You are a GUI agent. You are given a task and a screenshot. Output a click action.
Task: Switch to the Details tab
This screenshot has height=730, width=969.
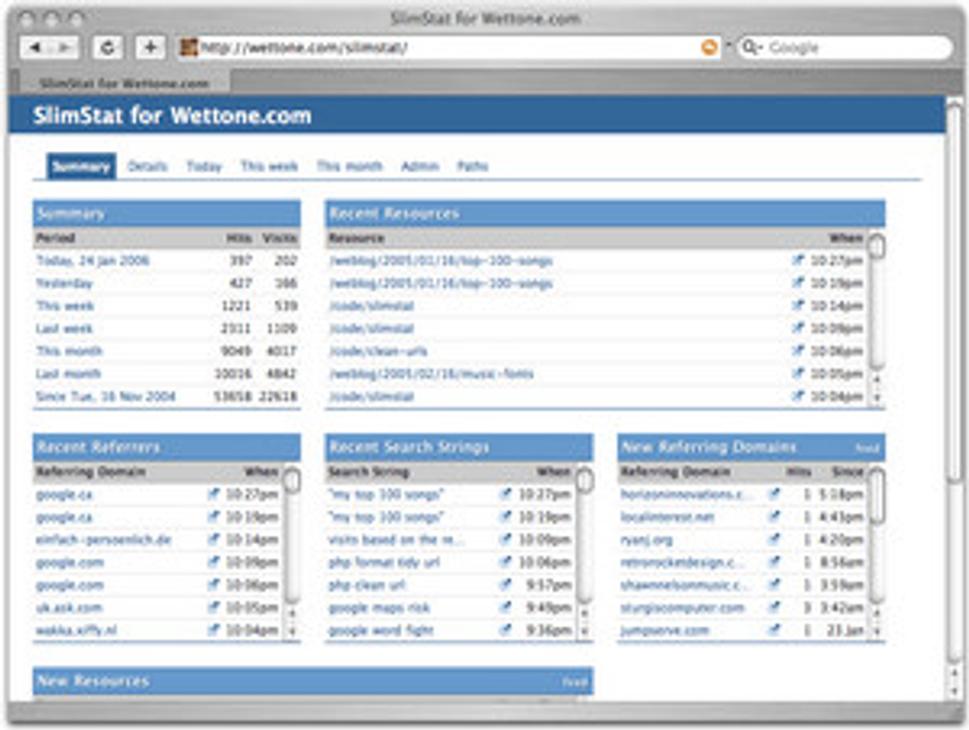tap(147, 166)
